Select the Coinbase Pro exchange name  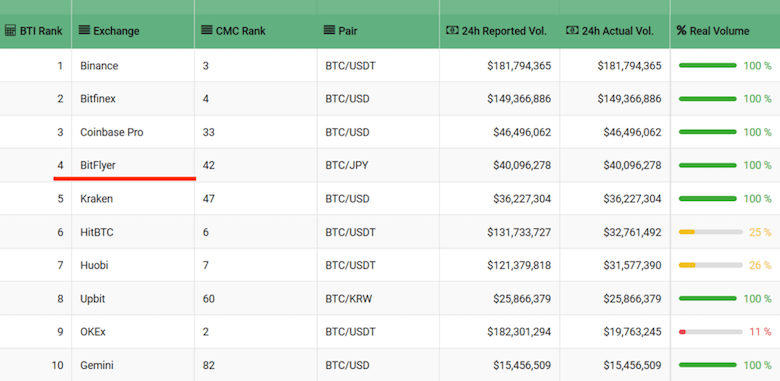112,132
